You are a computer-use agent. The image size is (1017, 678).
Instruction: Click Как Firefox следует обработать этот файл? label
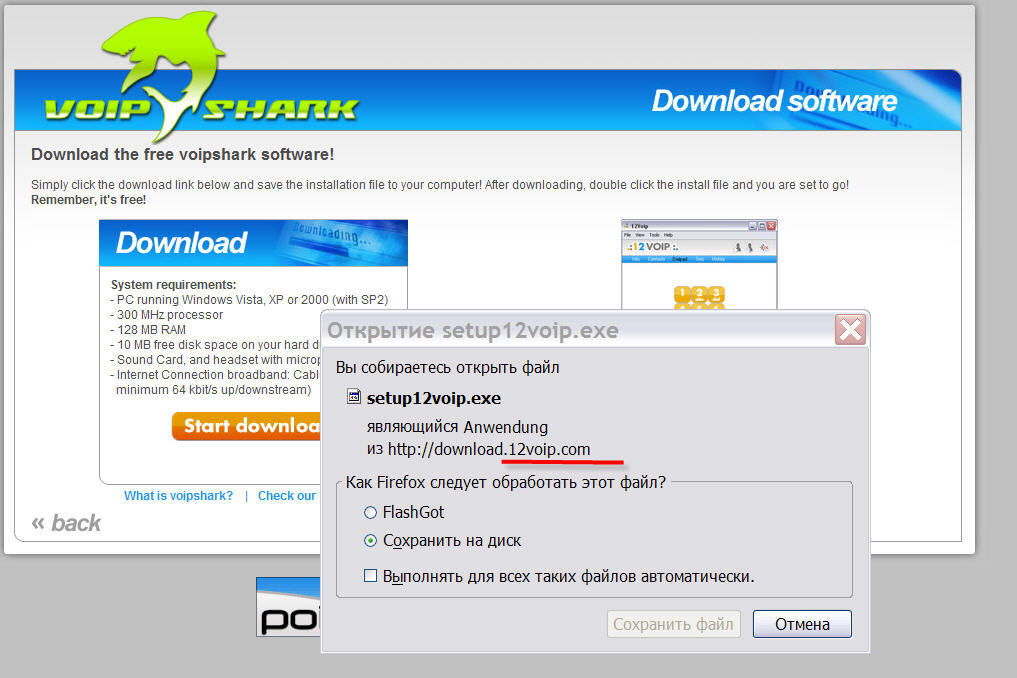coord(506,482)
